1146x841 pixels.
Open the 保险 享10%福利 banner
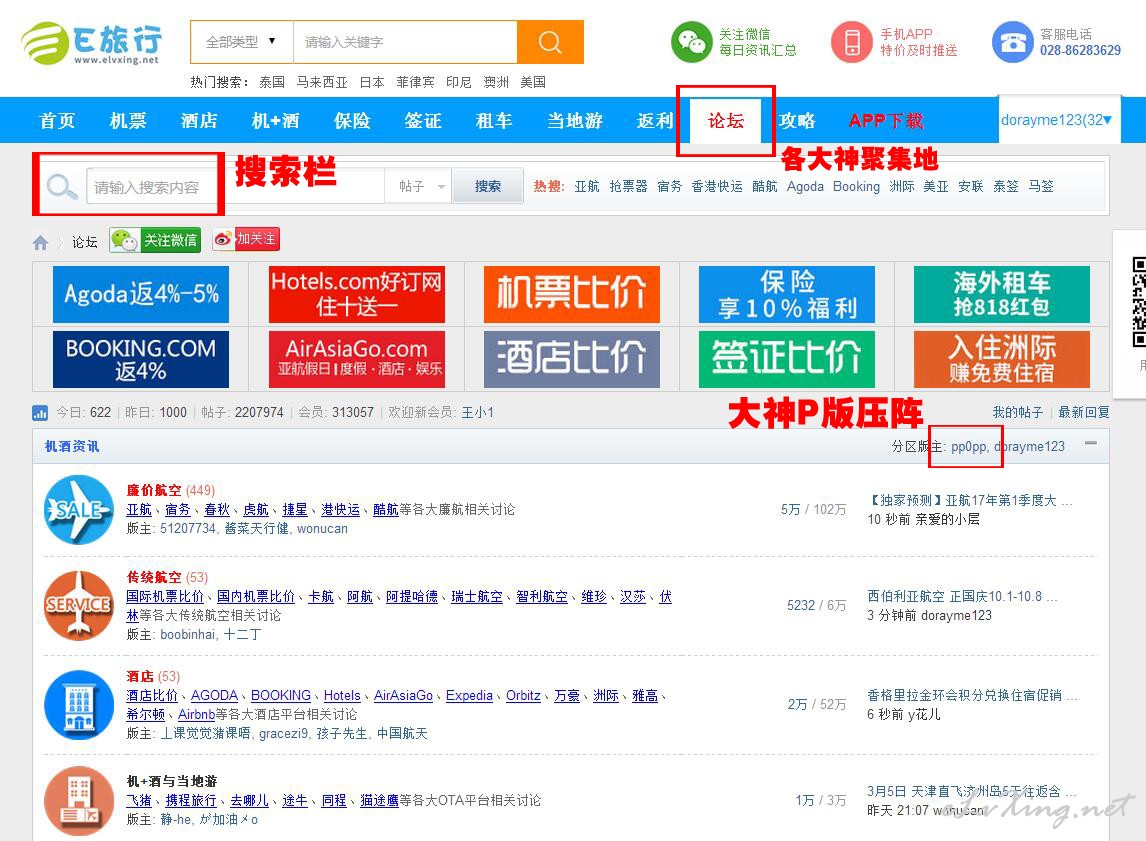[x=786, y=294]
